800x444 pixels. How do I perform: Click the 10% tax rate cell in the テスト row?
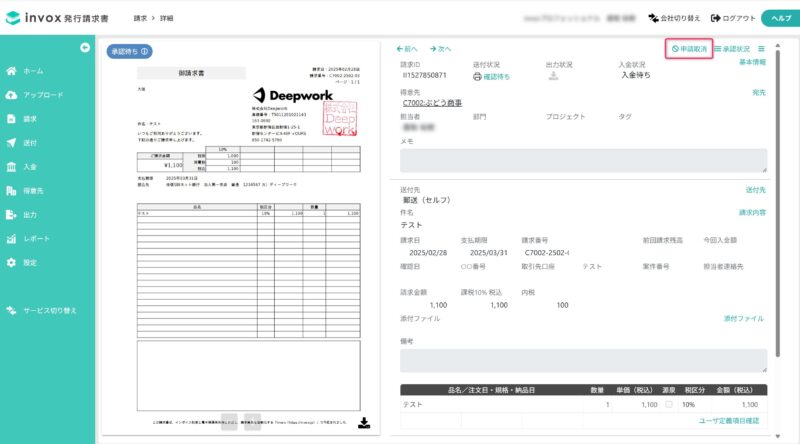click(x=688, y=405)
